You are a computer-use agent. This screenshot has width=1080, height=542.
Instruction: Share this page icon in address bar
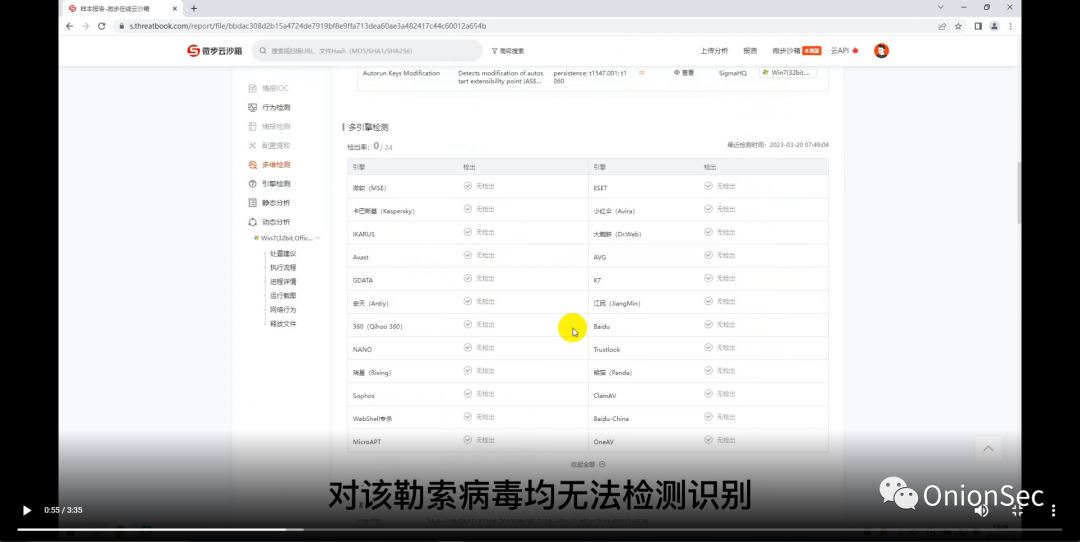coord(942,26)
